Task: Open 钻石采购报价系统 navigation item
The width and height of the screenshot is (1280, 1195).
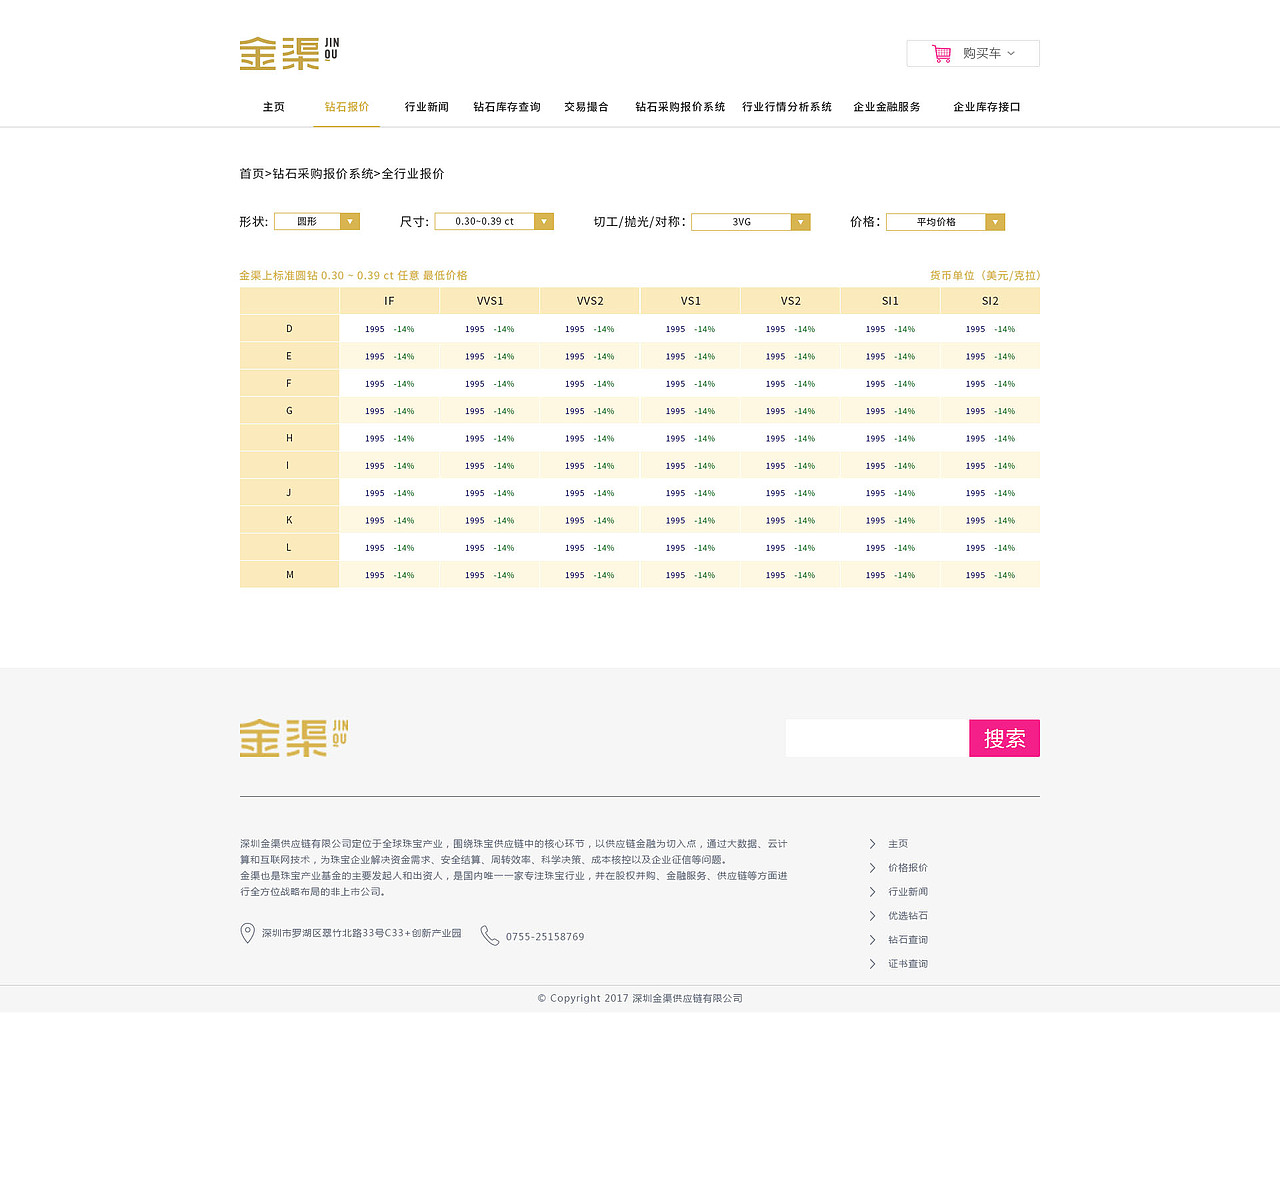Action: pyautogui.click(x=680, y=107)
